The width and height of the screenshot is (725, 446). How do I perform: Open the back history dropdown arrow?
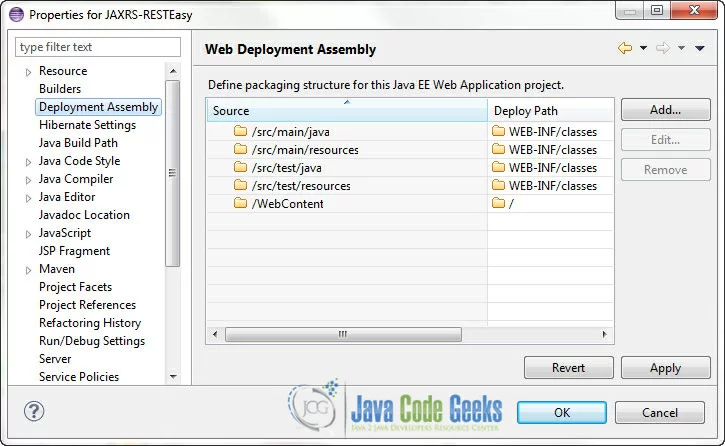643,48
